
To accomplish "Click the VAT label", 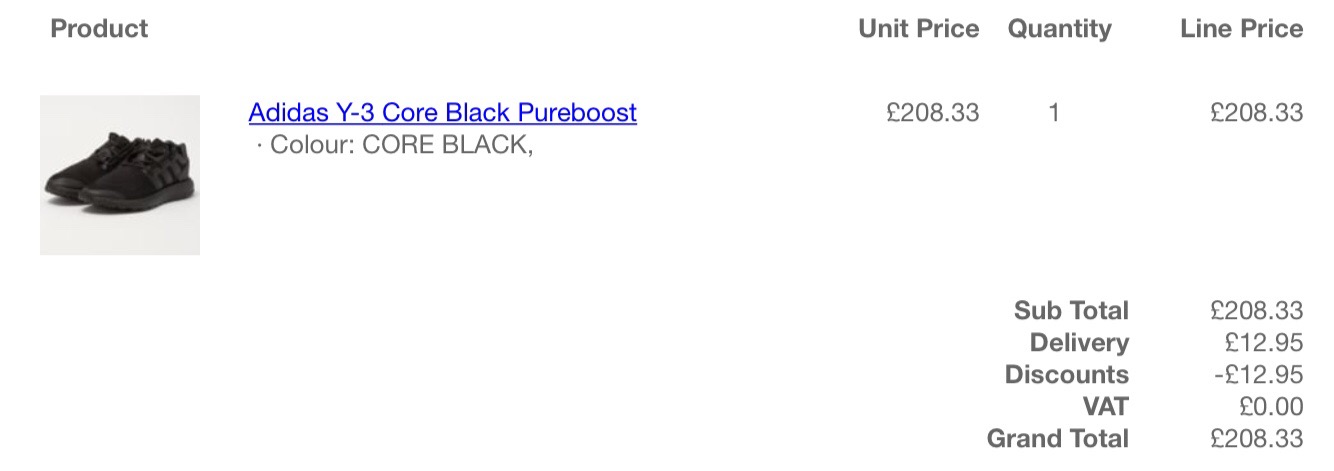I will 1104,407.
